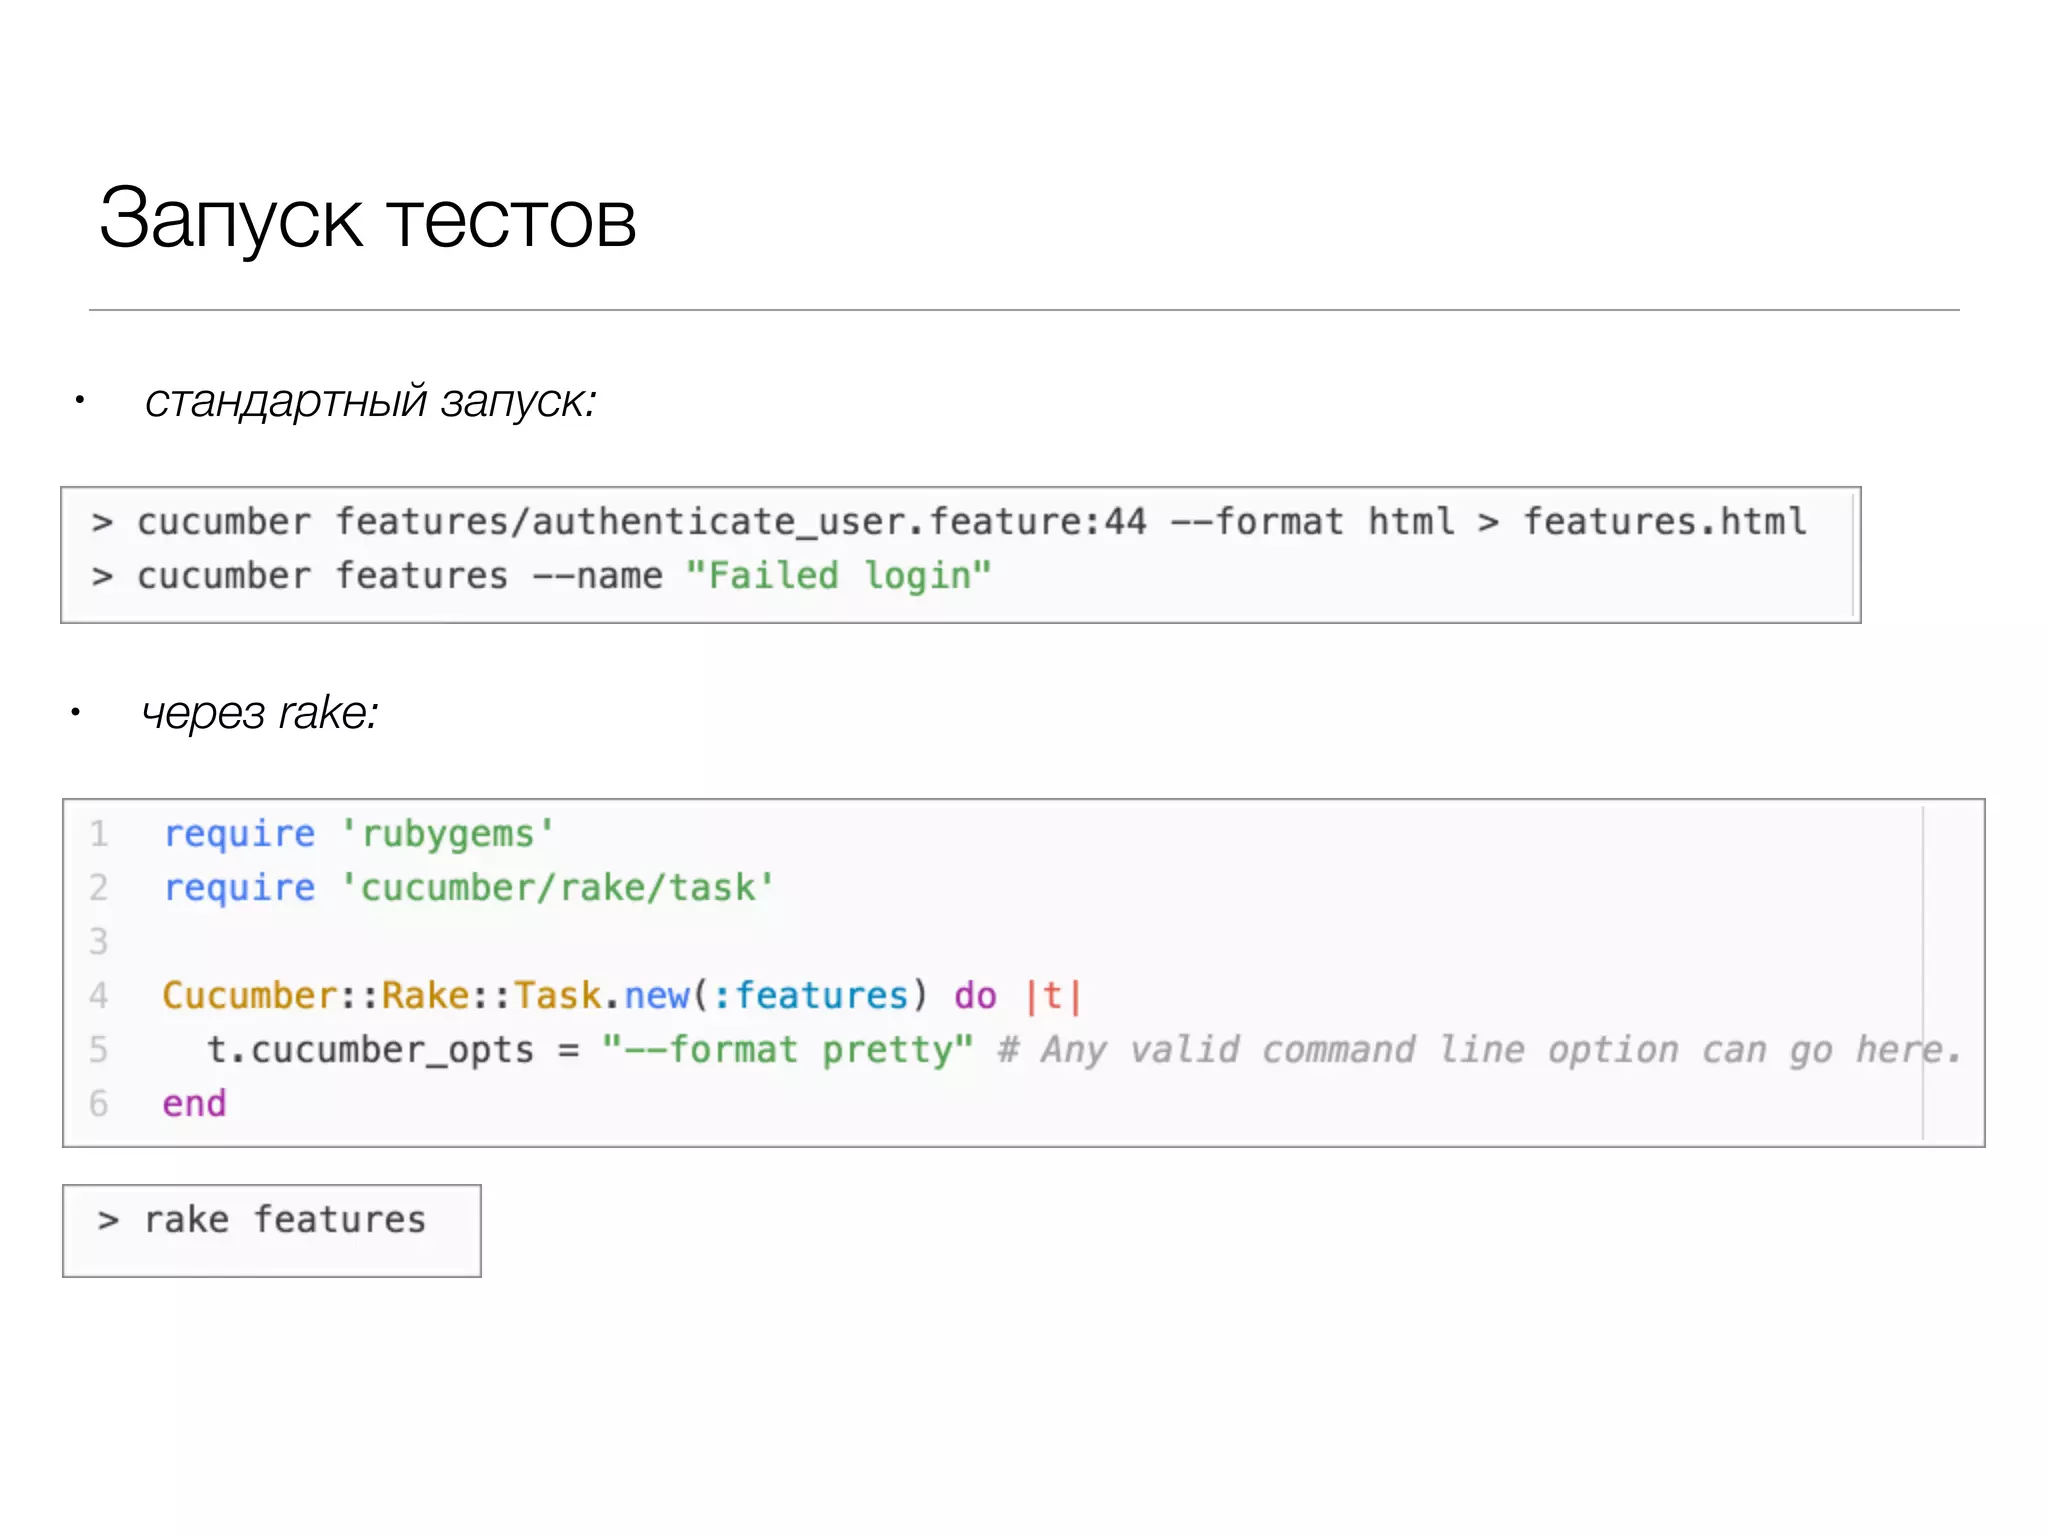2048x1536 pixels.
Task: Click the "features.html" output filename
Action: (1664, 522)
